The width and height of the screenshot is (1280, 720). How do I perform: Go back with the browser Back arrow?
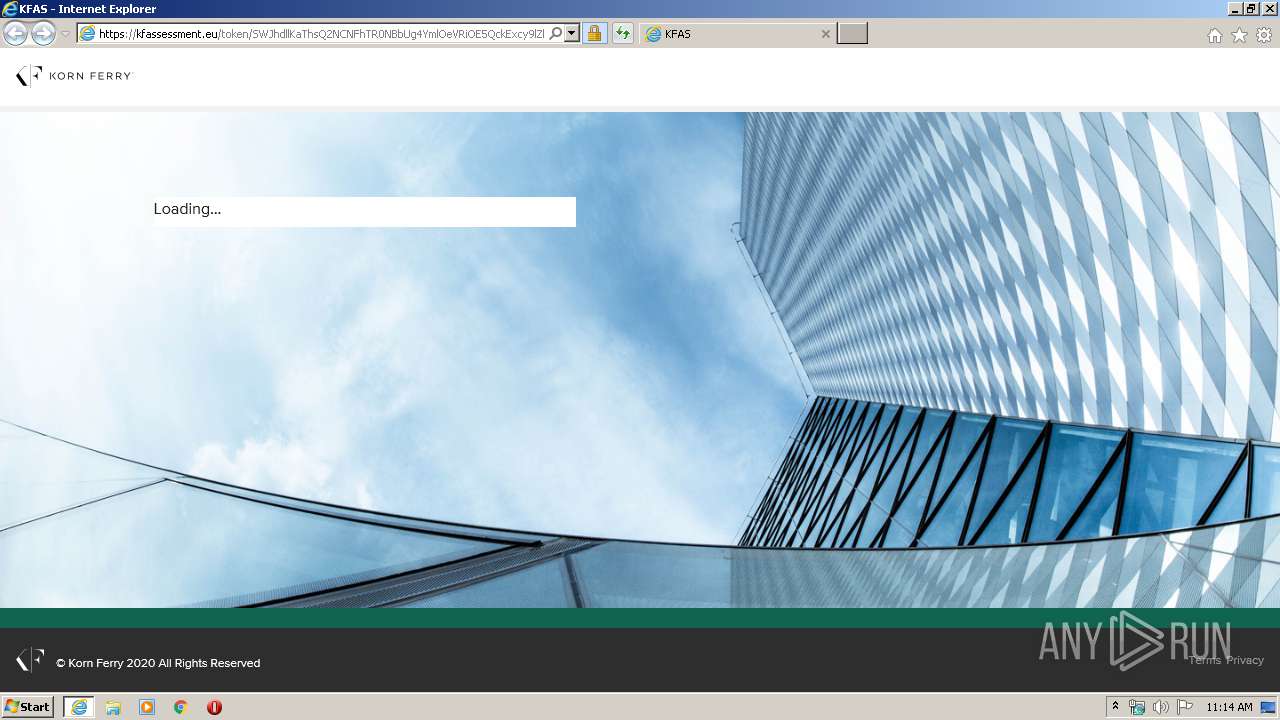click(16, 34)
